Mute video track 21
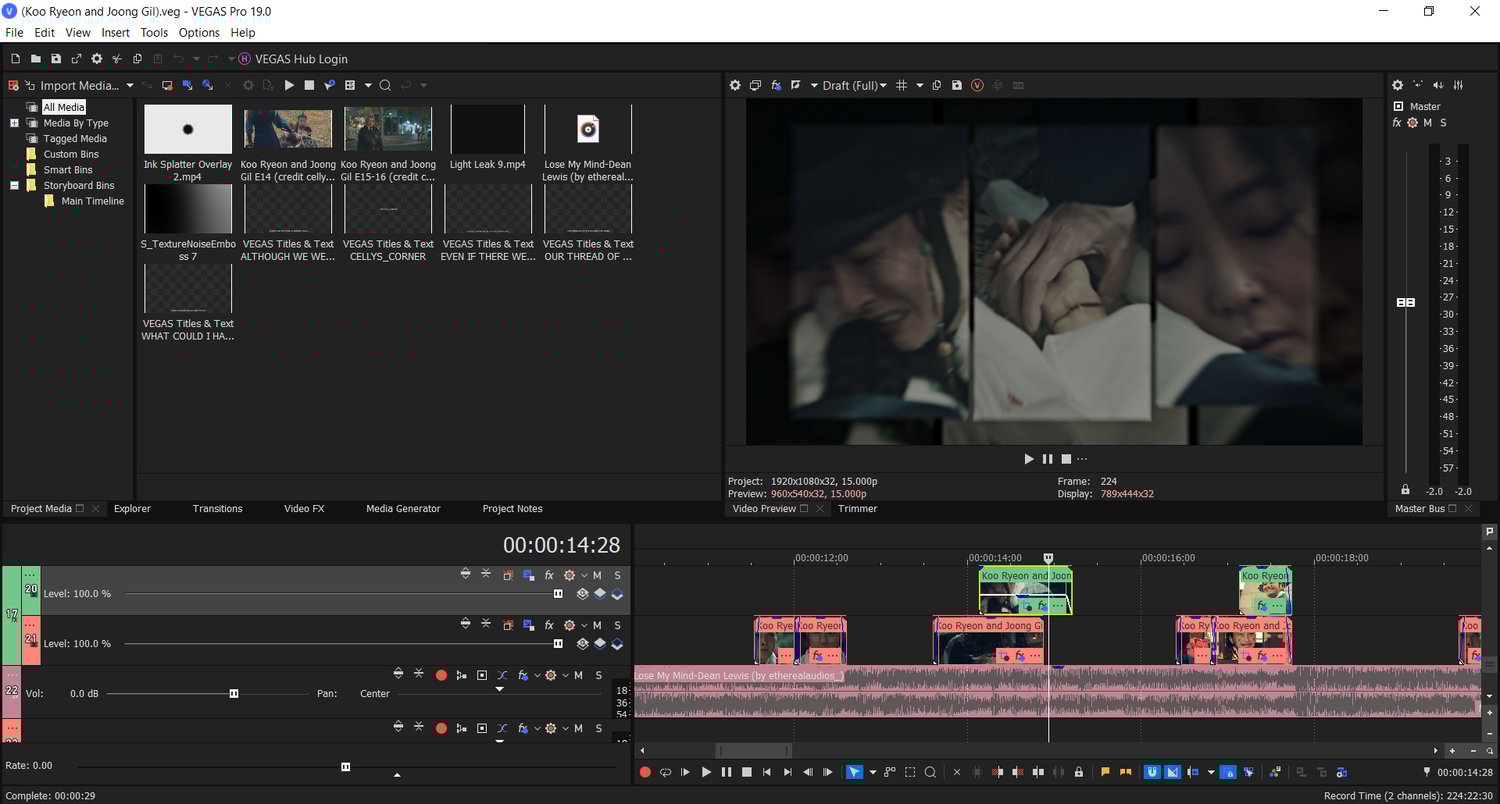This screenshot has width=1500, height=804. coord(598,625)
